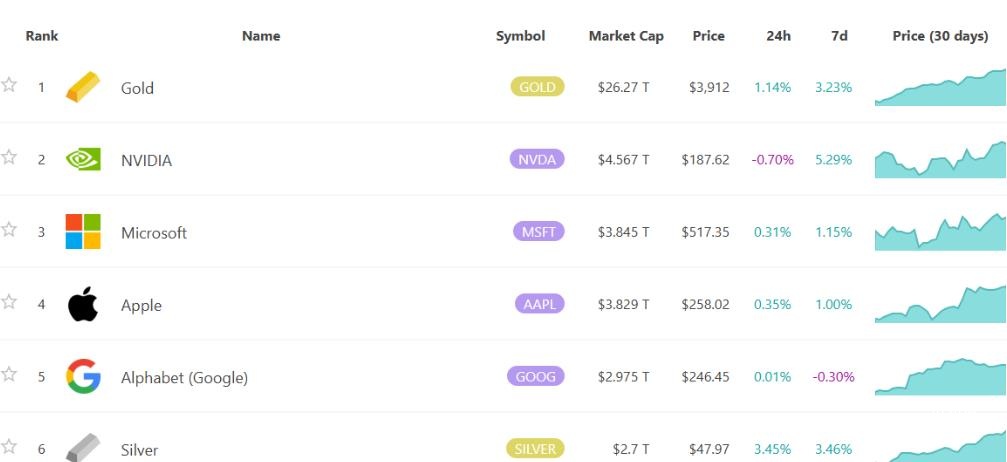The image size is (1007, 462).
Task: Sort table by Market Cap column
Action: (x=625, y=36)
